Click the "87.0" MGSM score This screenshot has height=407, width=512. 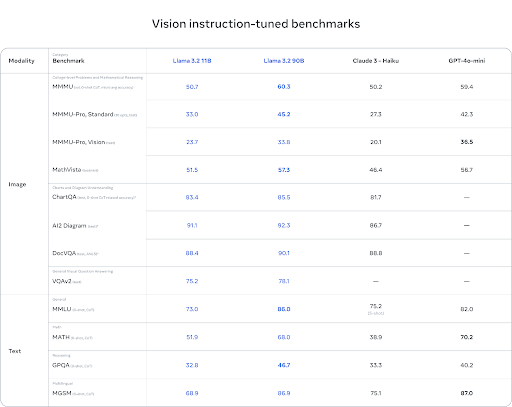[467, 393]
